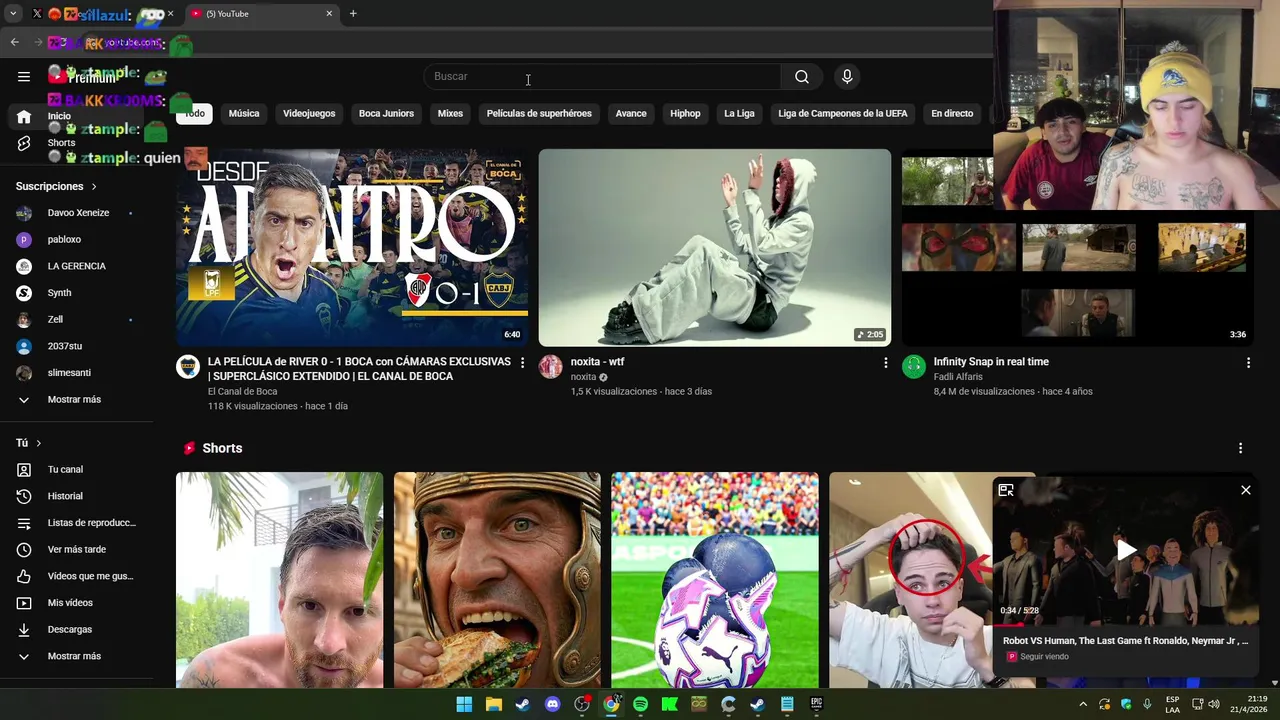
Task: Select the Mixes filter chip
Action: 450,114
